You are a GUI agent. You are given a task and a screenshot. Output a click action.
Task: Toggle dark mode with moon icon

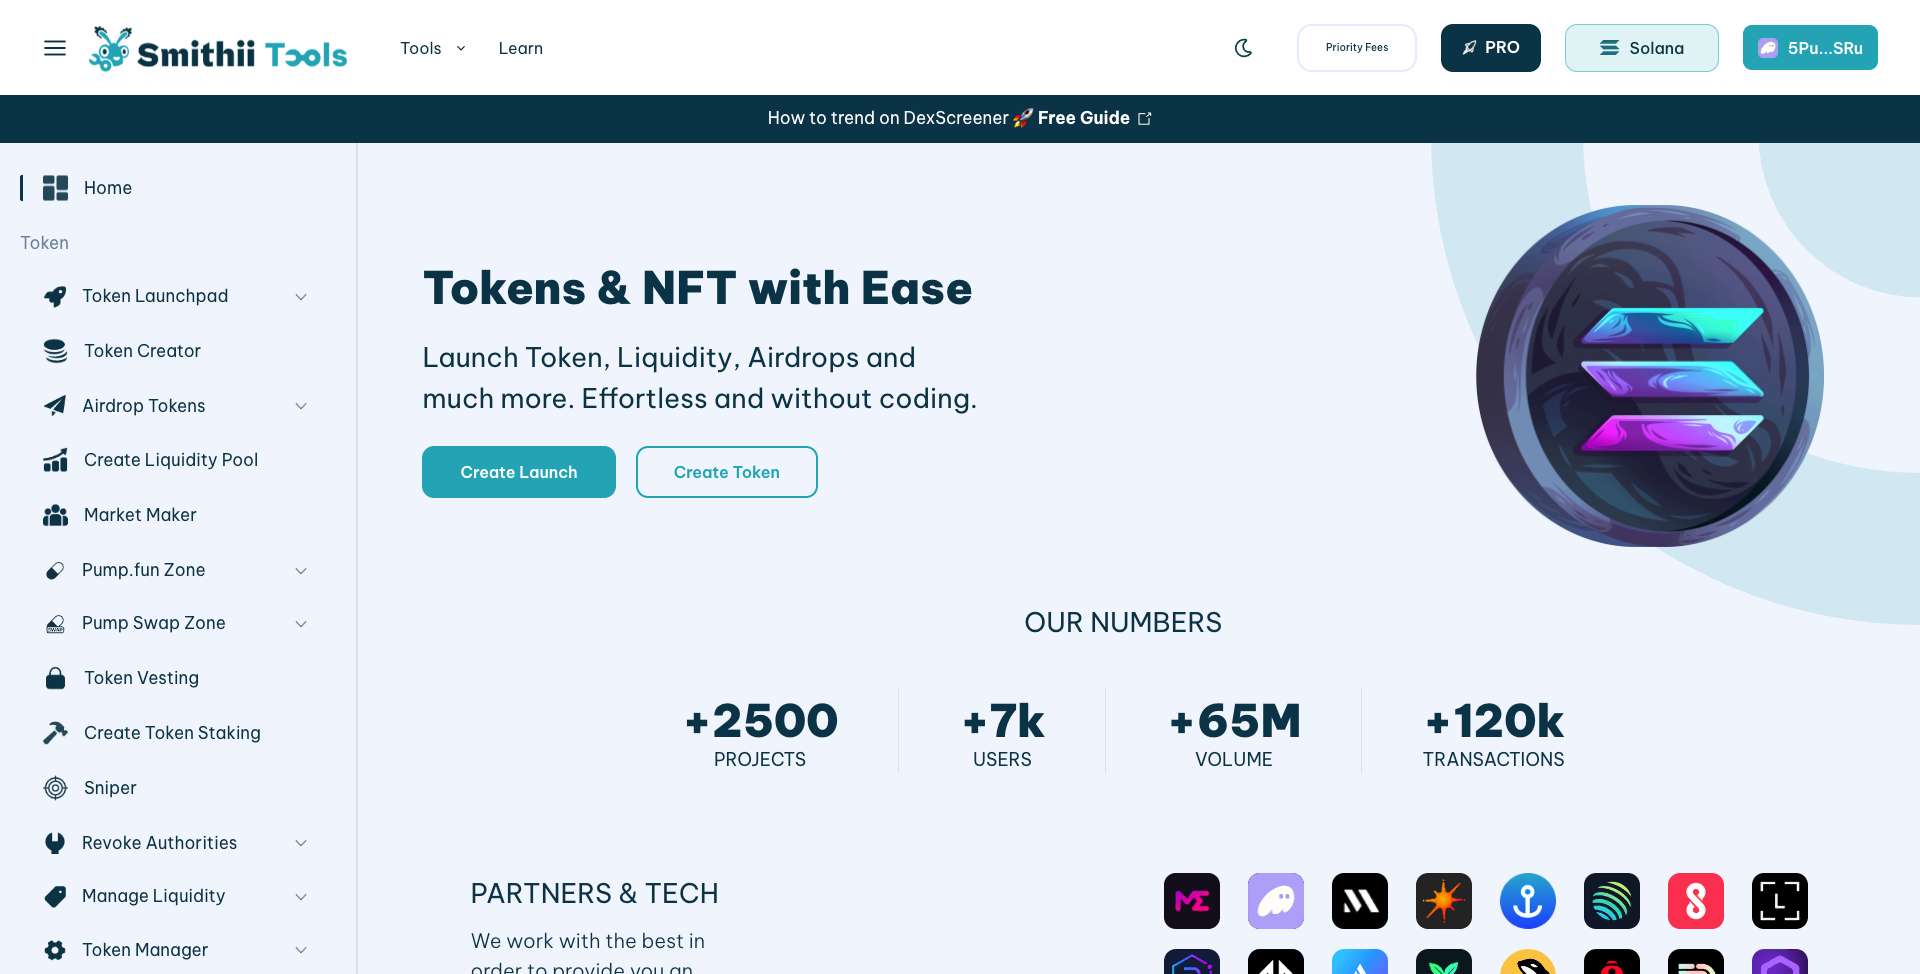[1243, 48]
